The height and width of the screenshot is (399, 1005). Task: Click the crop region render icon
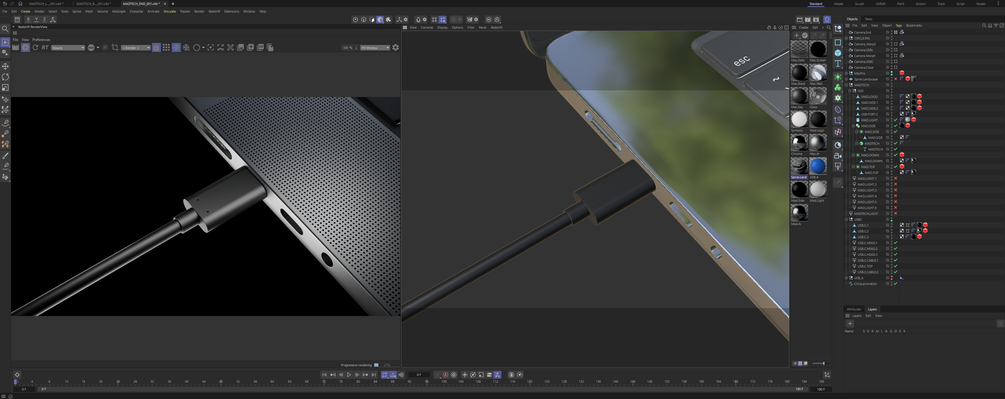click(x=115, y=47)
